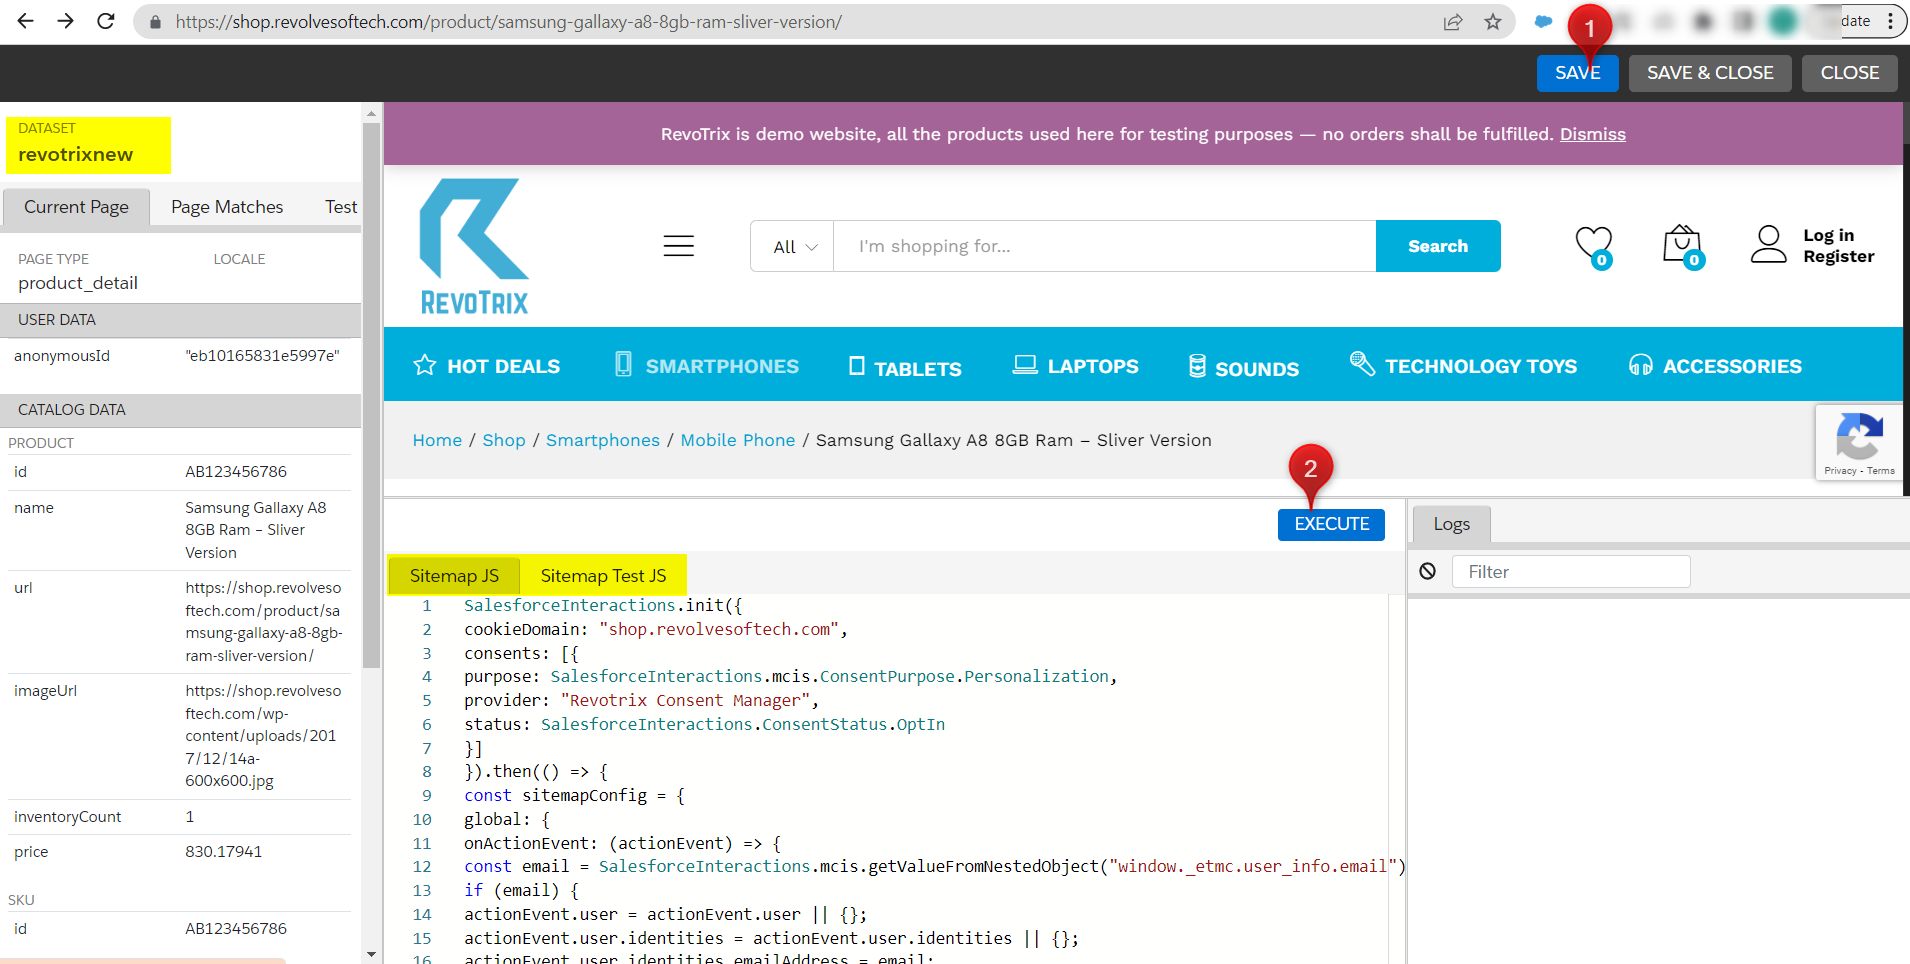Click the RevoTrix logo
The height and width of the screenshot is (964, 1910).
coord(474,246)
